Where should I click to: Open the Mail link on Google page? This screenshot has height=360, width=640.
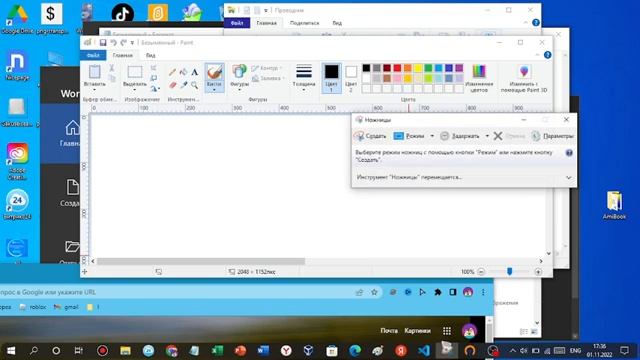[389, 331]
